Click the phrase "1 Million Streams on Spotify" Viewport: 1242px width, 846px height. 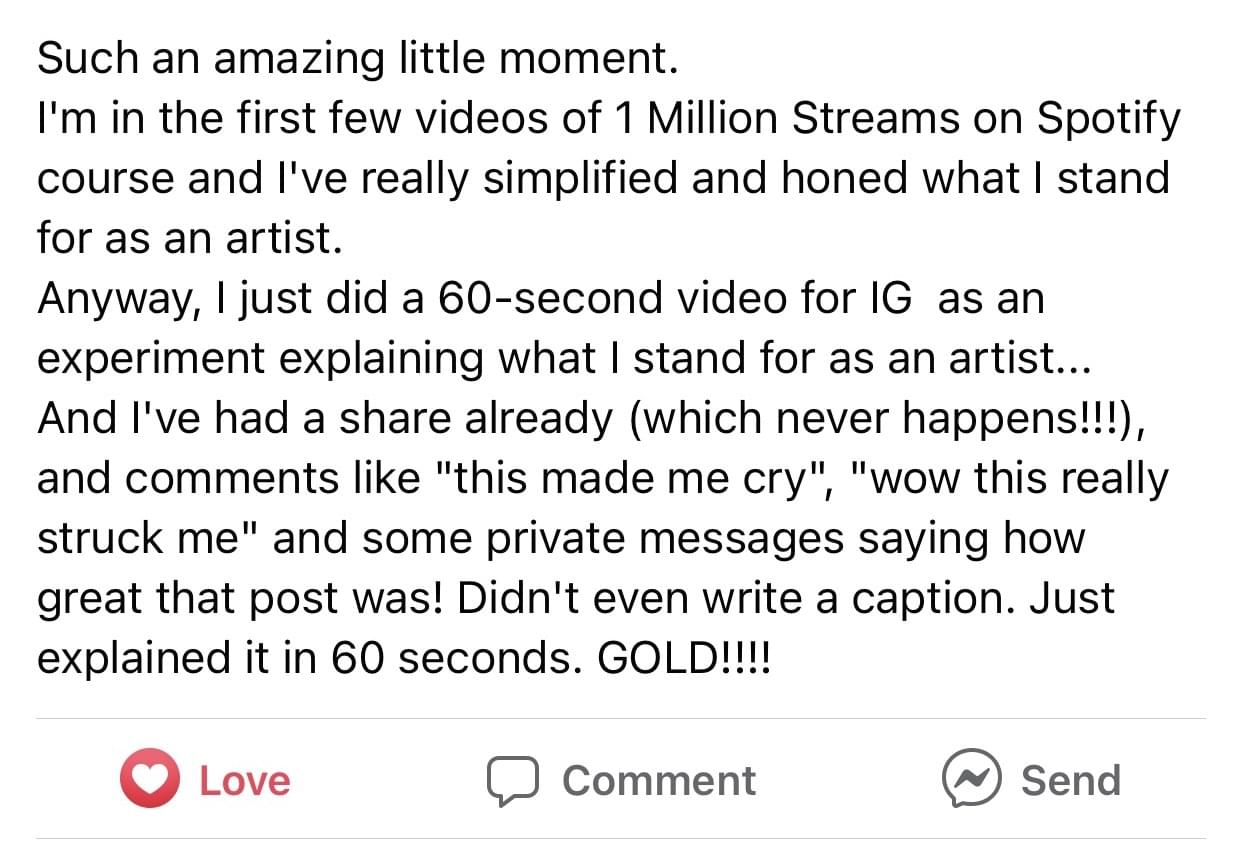pyautogui.click(x=892, y=119)
